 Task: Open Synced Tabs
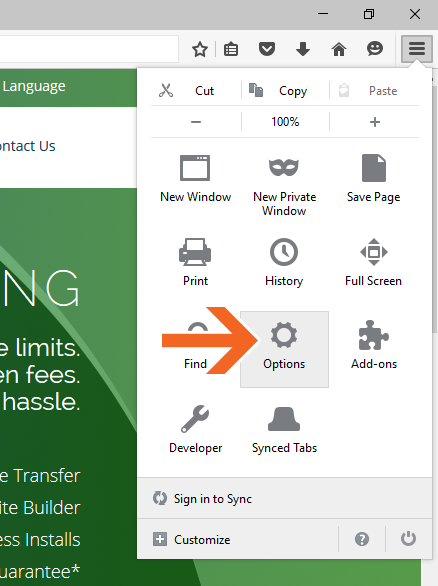click(x=284, y=419)
